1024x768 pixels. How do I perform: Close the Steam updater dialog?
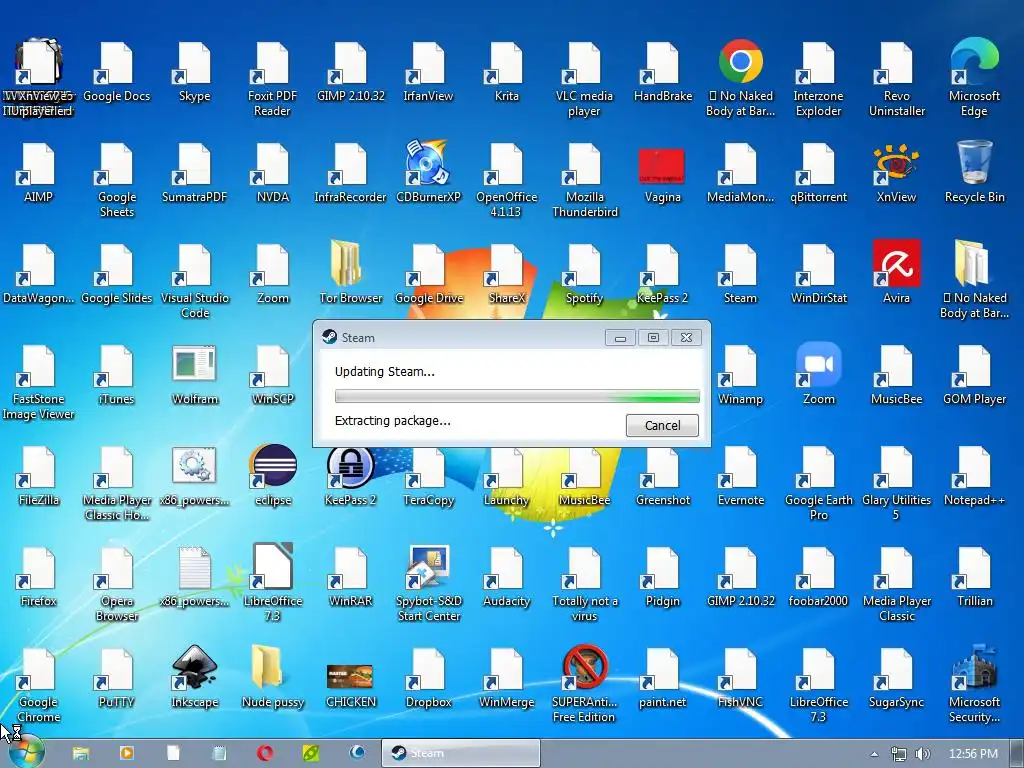point(686,338)
